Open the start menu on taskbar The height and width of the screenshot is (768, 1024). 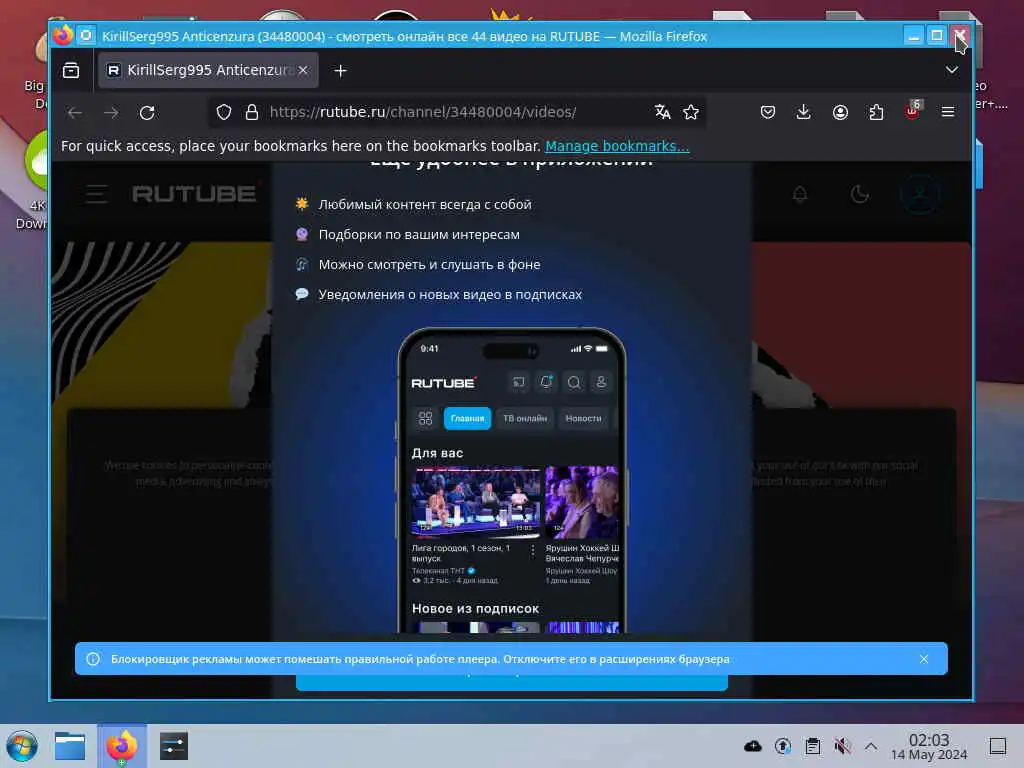(22, 746)
